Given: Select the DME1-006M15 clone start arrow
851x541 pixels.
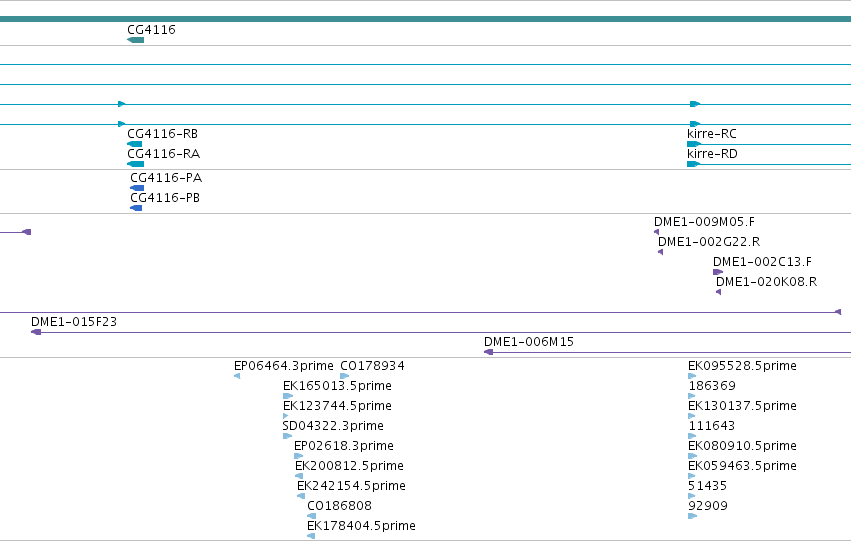Looking at the screenshot, I should (x=488, y=352).
